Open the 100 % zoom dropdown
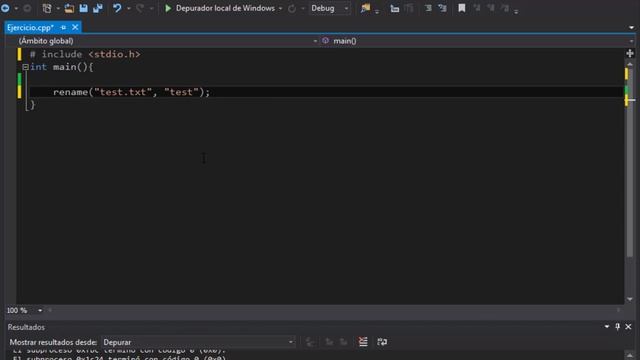640x360 pixels. click(x=40, y=311)
